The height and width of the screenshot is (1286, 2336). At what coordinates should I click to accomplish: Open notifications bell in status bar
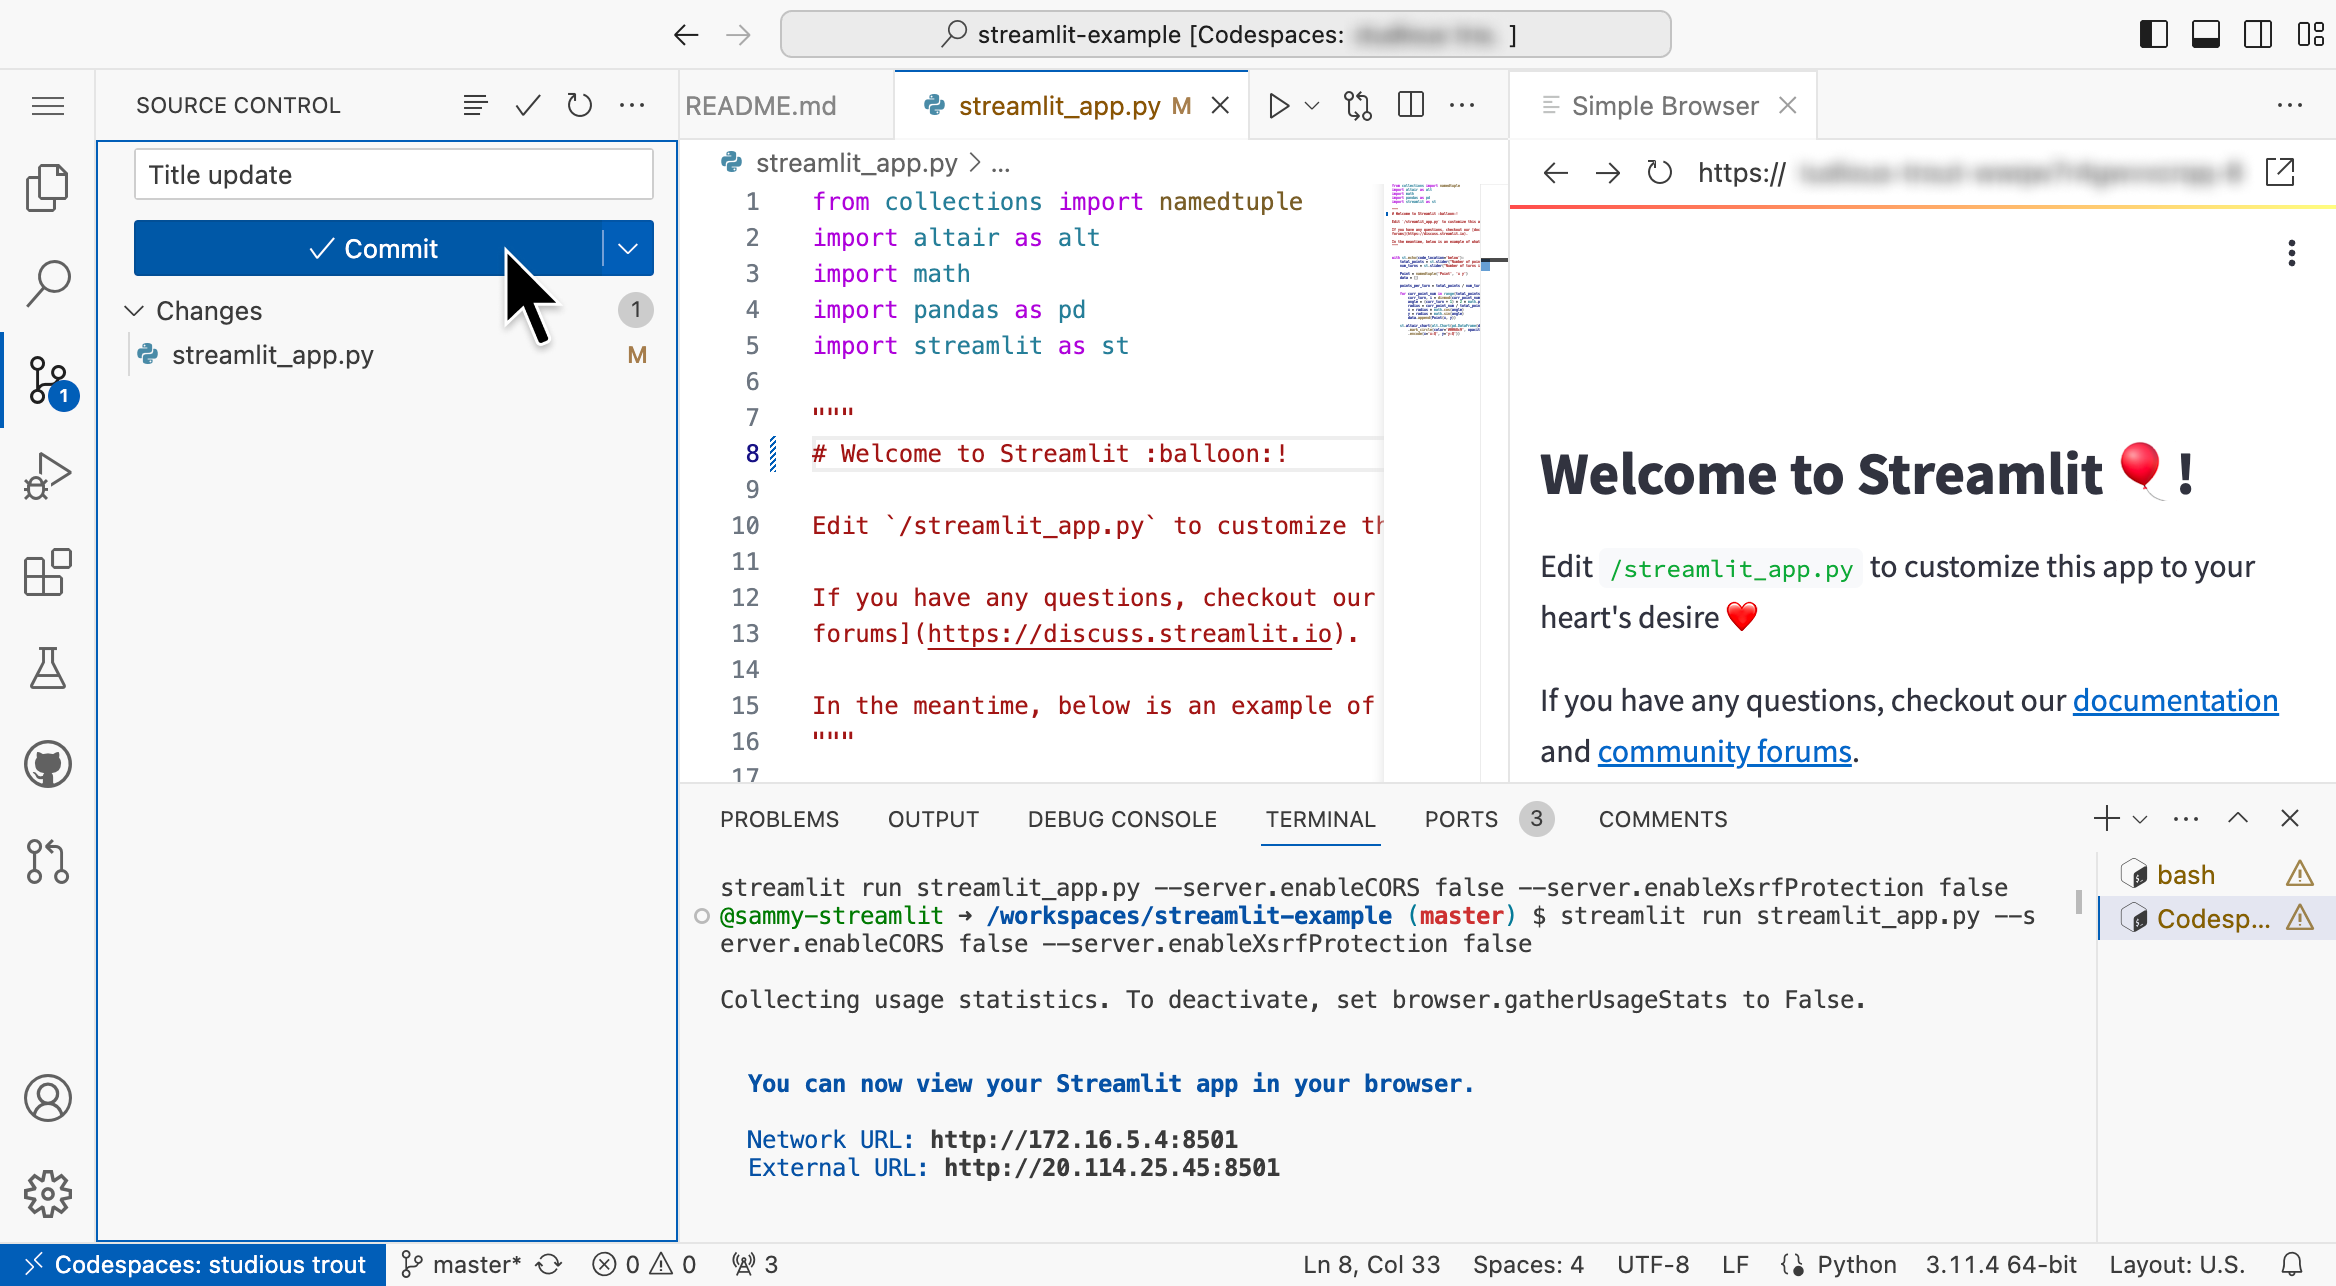pos(2293,1265)
